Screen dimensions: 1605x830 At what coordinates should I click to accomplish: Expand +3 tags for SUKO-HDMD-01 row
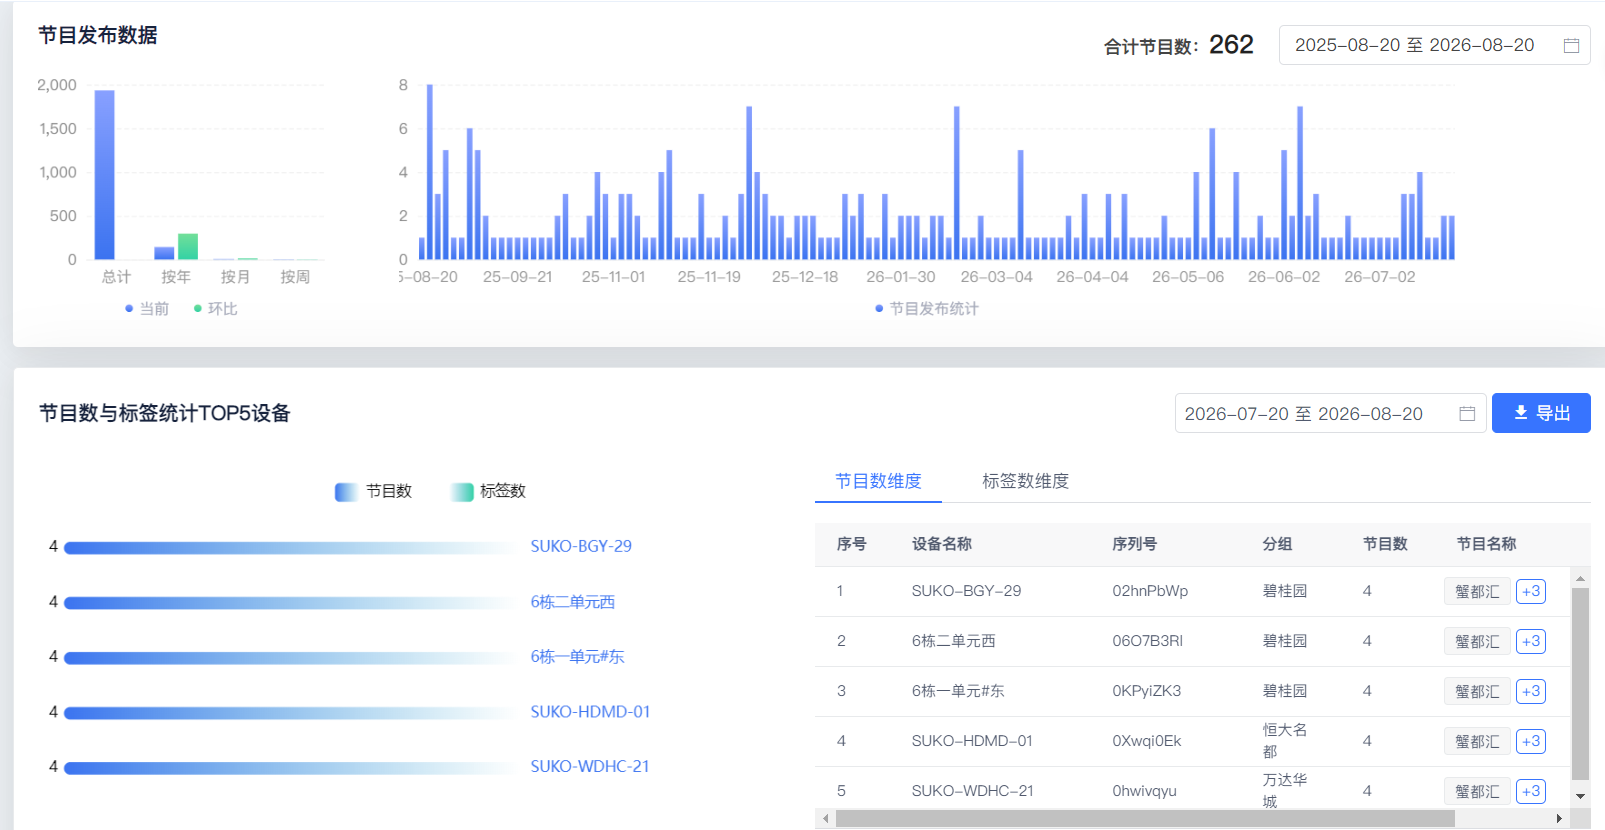pos(1531,741)
